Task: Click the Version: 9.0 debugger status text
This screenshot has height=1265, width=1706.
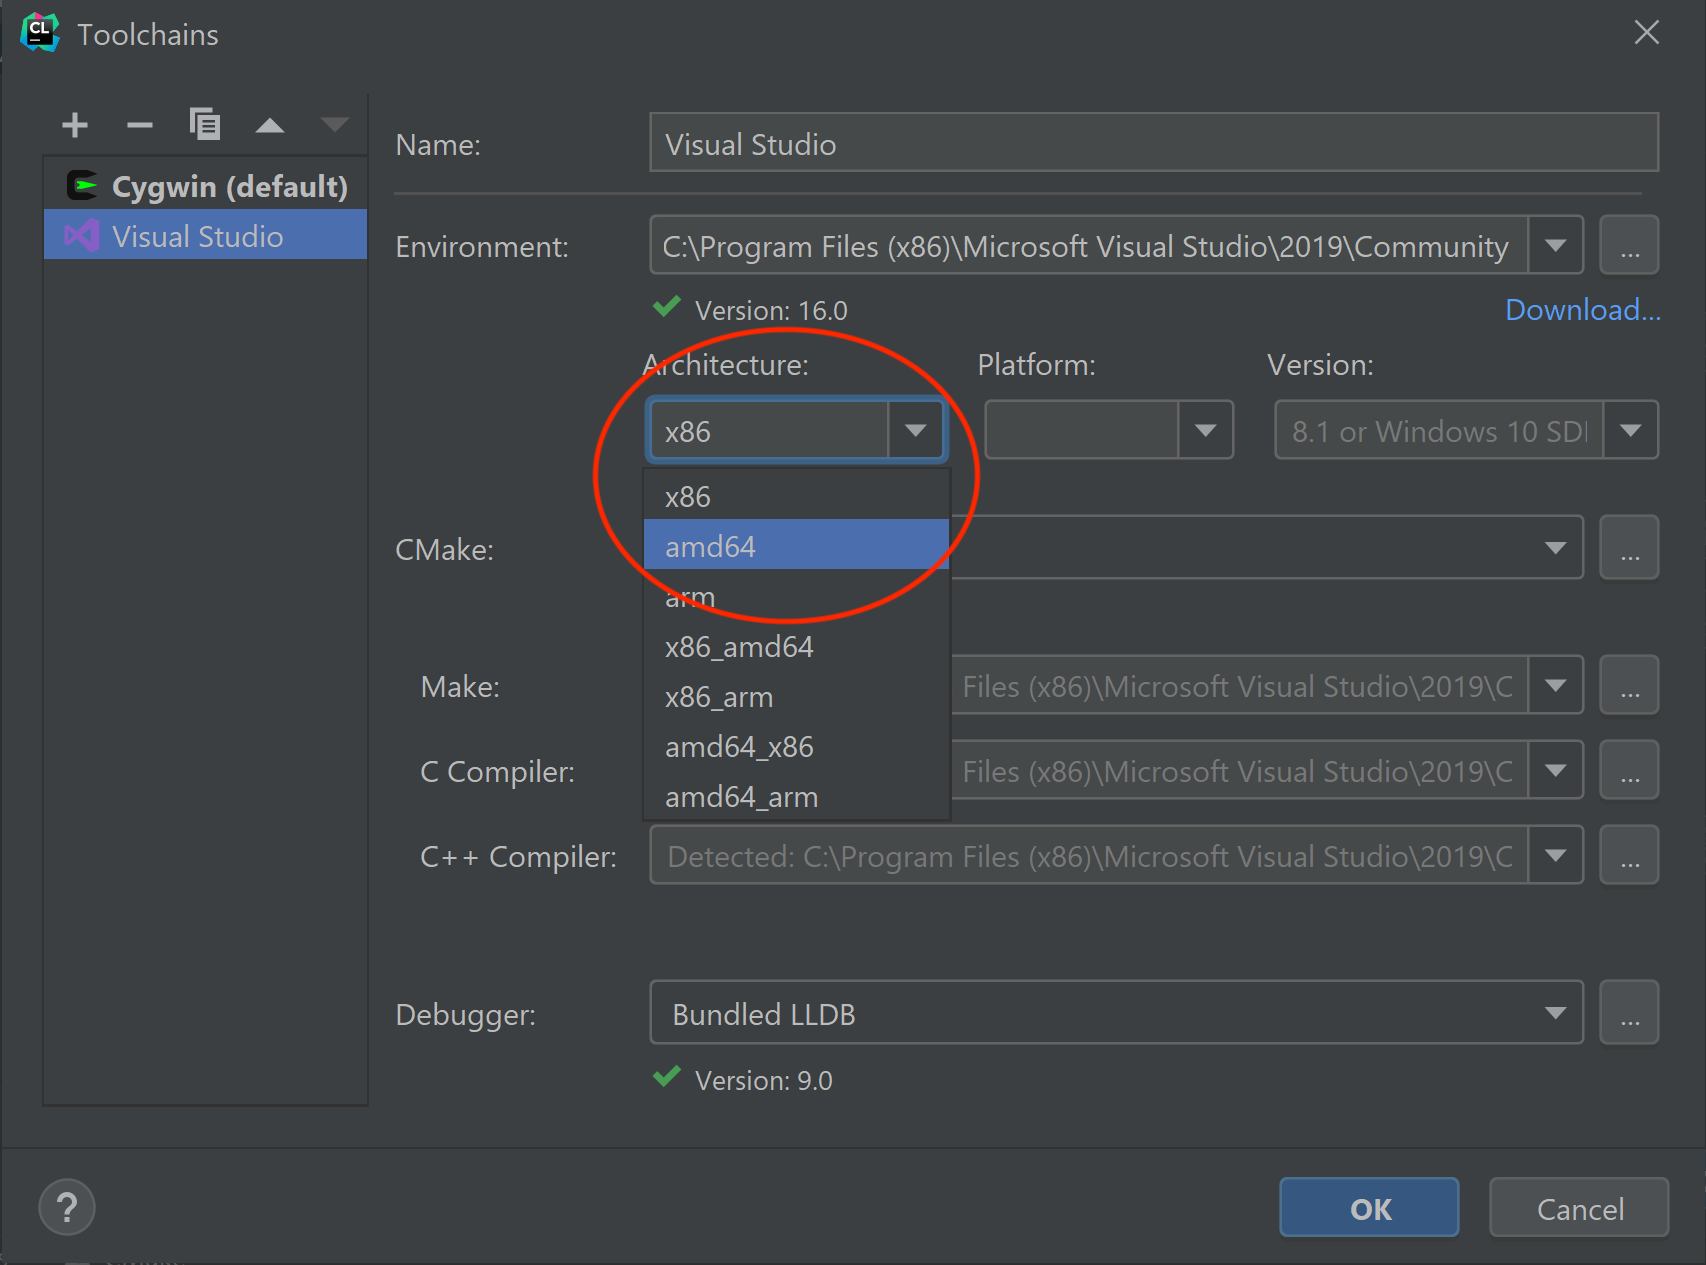Action: pos(763,1081)
